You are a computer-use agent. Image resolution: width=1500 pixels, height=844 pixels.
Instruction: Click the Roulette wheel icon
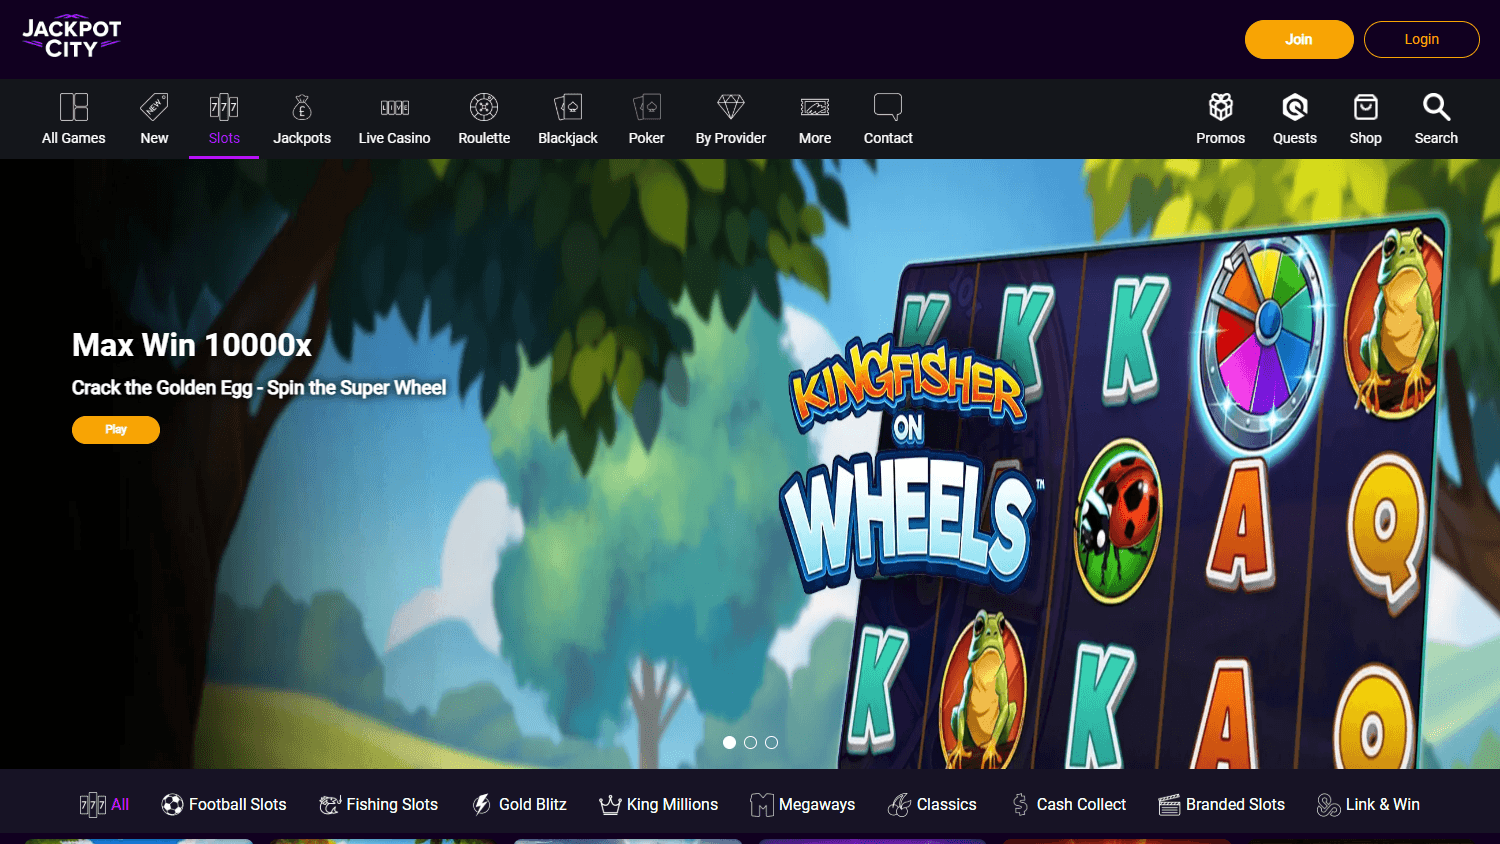click(x=484, y=107)
